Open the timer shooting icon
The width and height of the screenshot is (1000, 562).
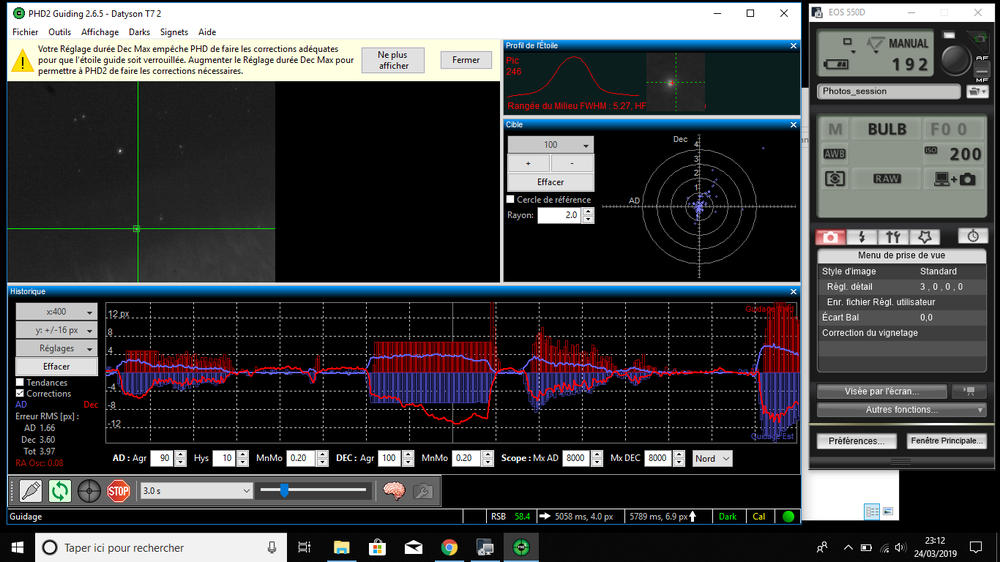[x=973, y=236]
